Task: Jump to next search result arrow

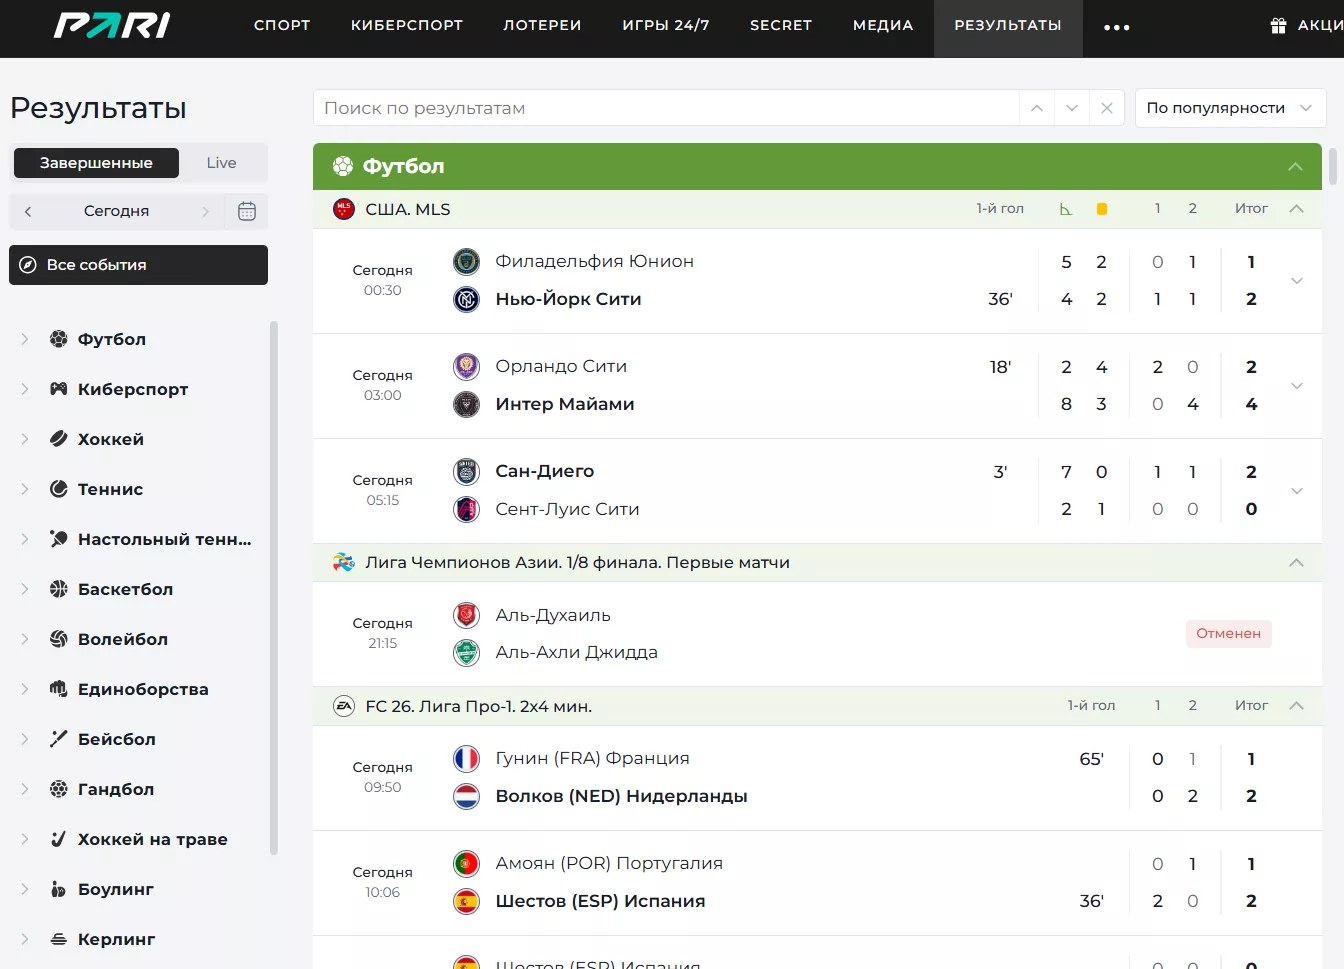Action: tap(1071, 108)
